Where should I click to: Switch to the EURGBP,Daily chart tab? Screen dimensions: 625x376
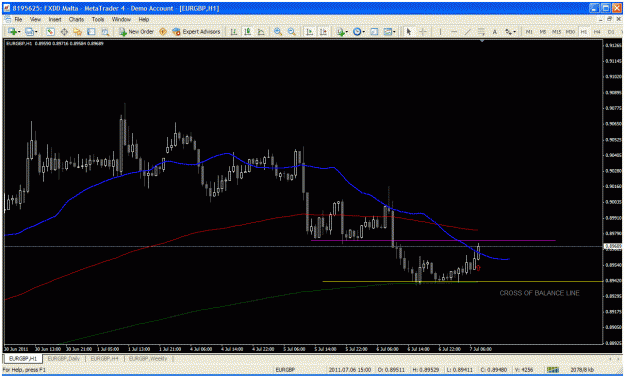click(63, 358)
